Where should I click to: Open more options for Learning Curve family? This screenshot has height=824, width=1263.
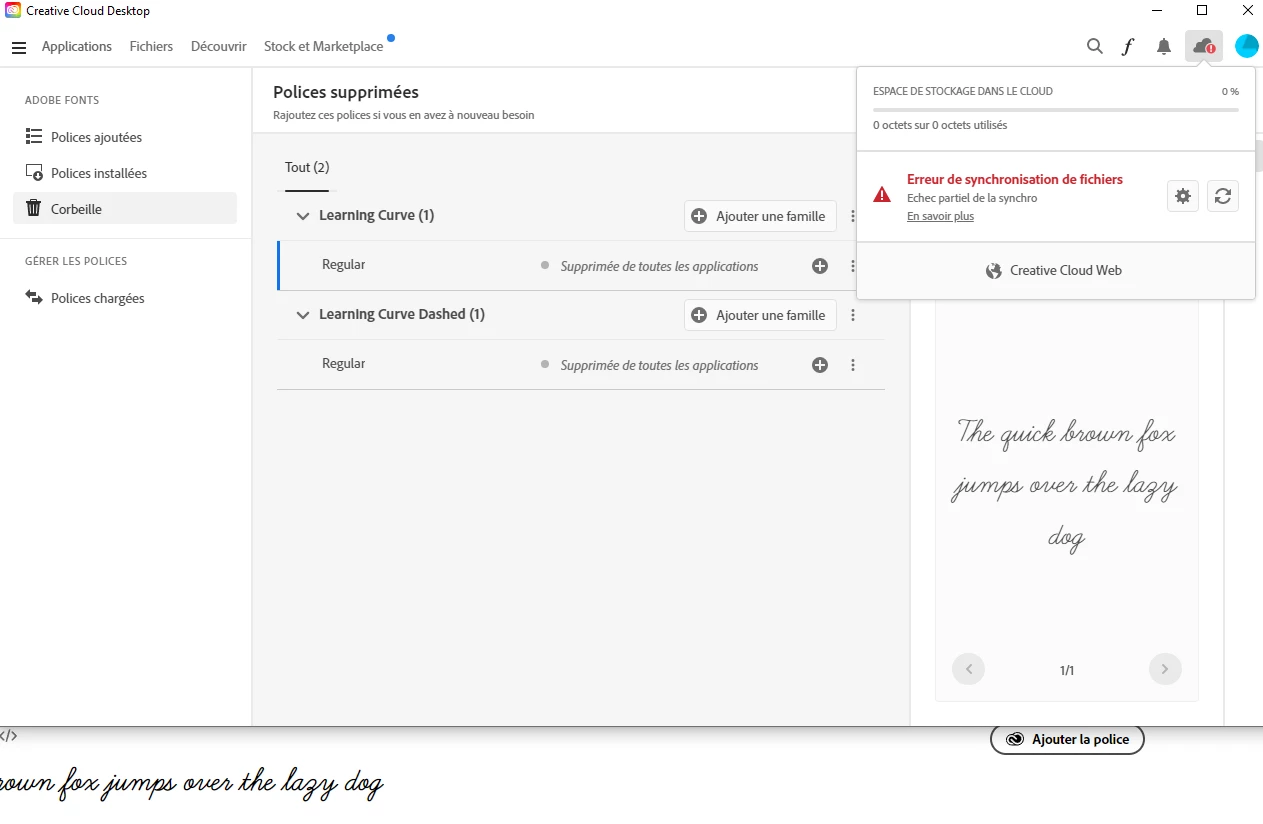point(853,216)
